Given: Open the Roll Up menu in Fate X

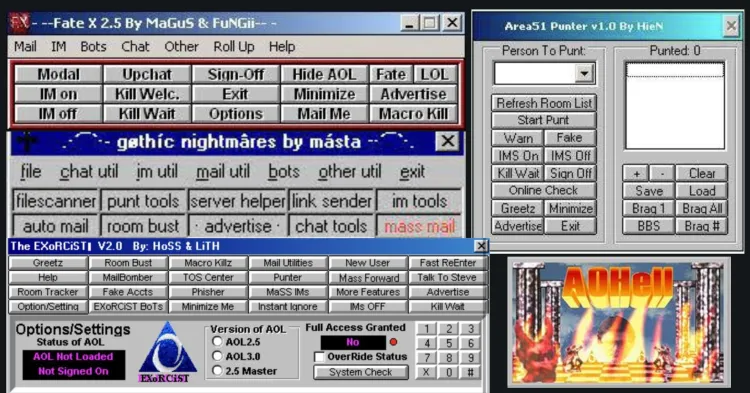Looking at the screenshot, I should 234,46.
